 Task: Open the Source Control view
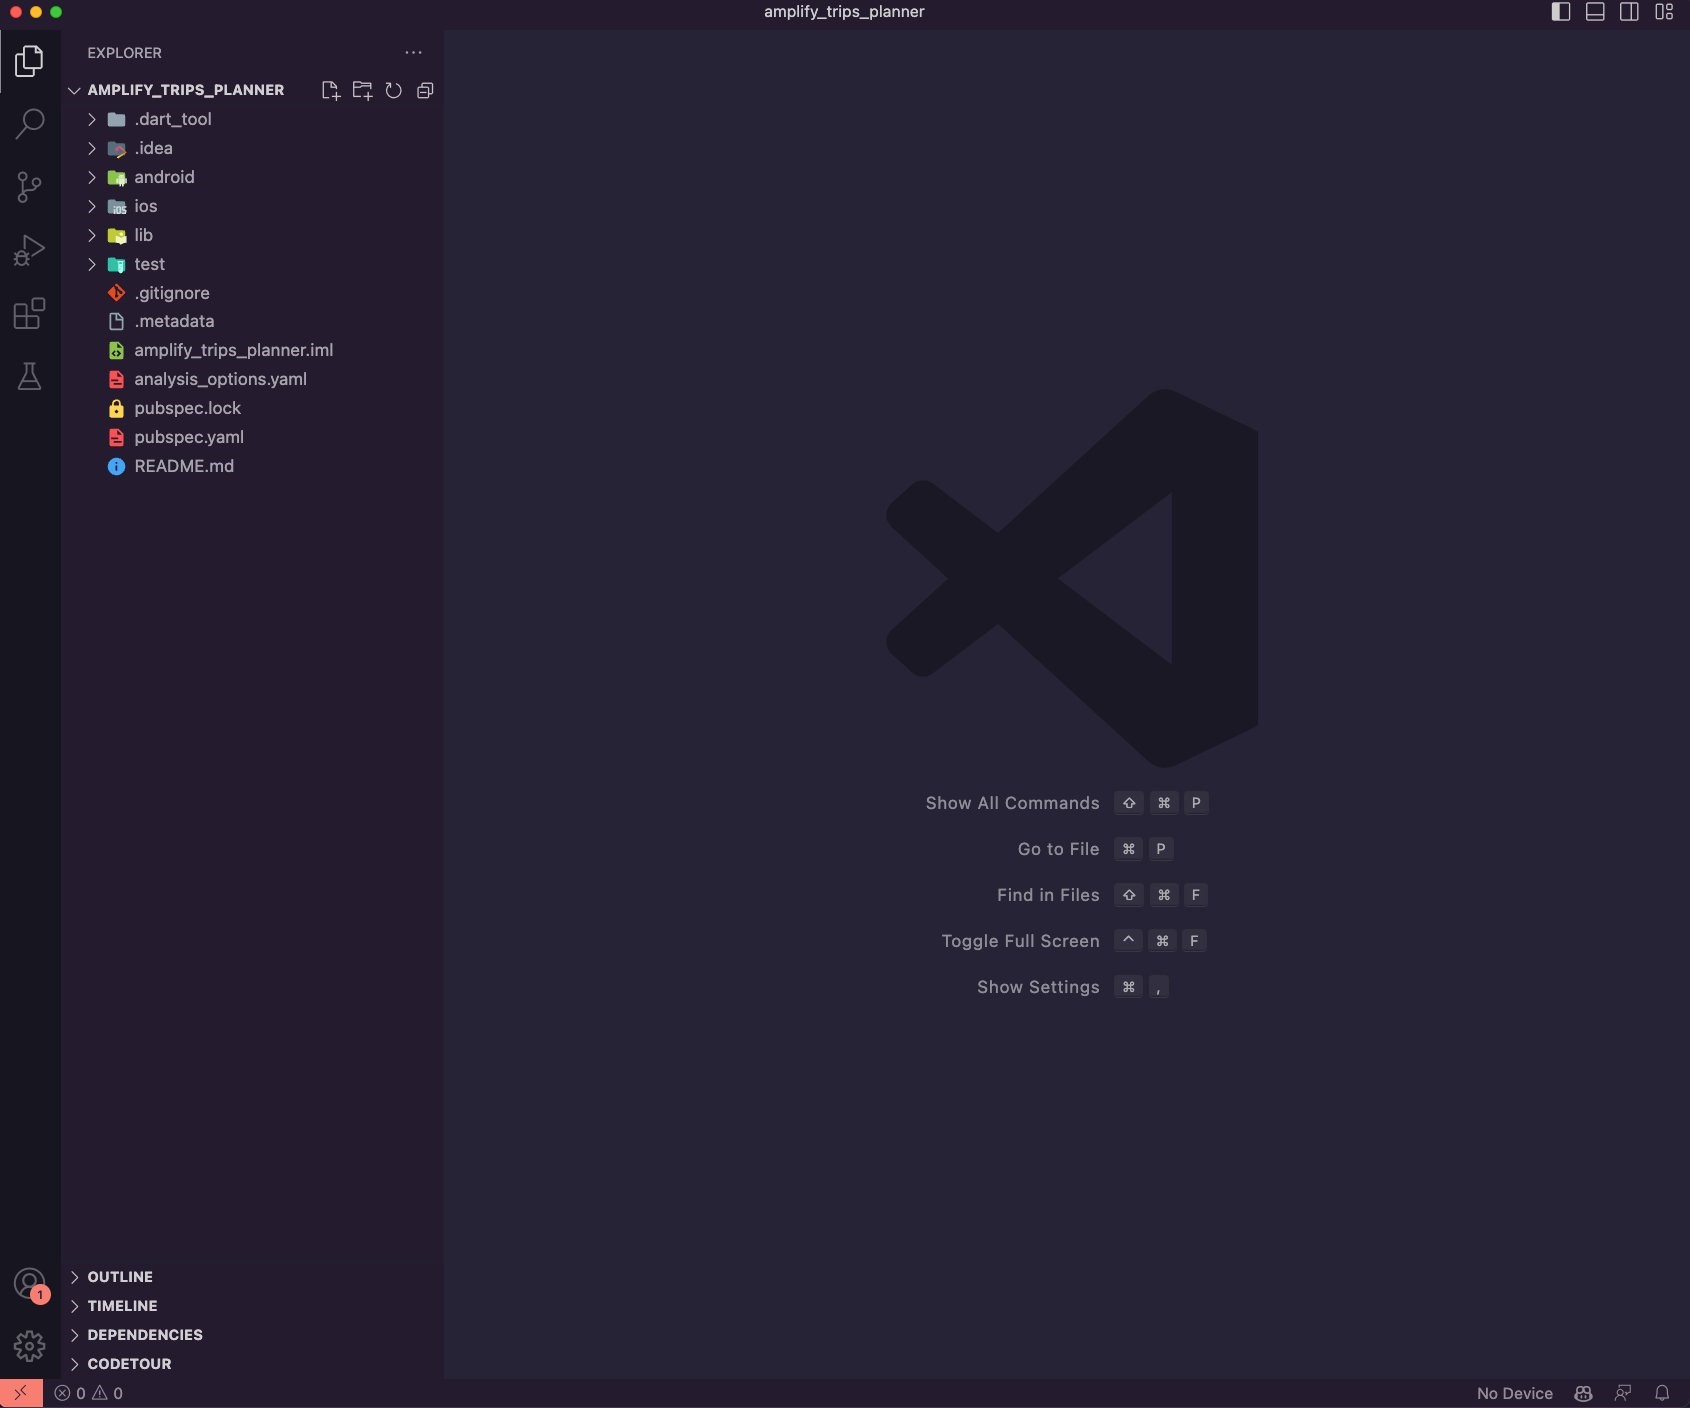pyautogui.click(x=29, y=187)
